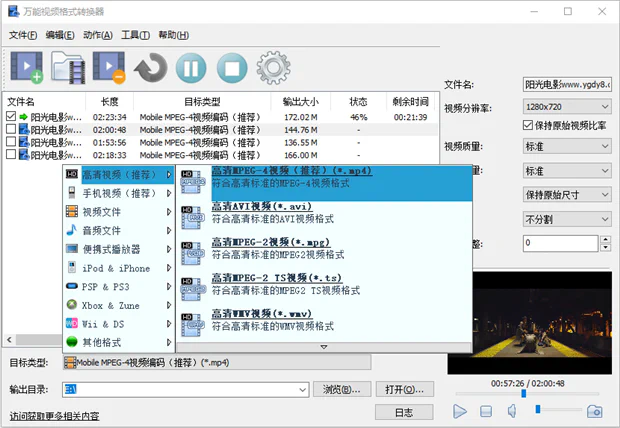The width and height of the screenshot is (620, 428).
Task: Click the play button under the preview
Action: click(459, 411)
